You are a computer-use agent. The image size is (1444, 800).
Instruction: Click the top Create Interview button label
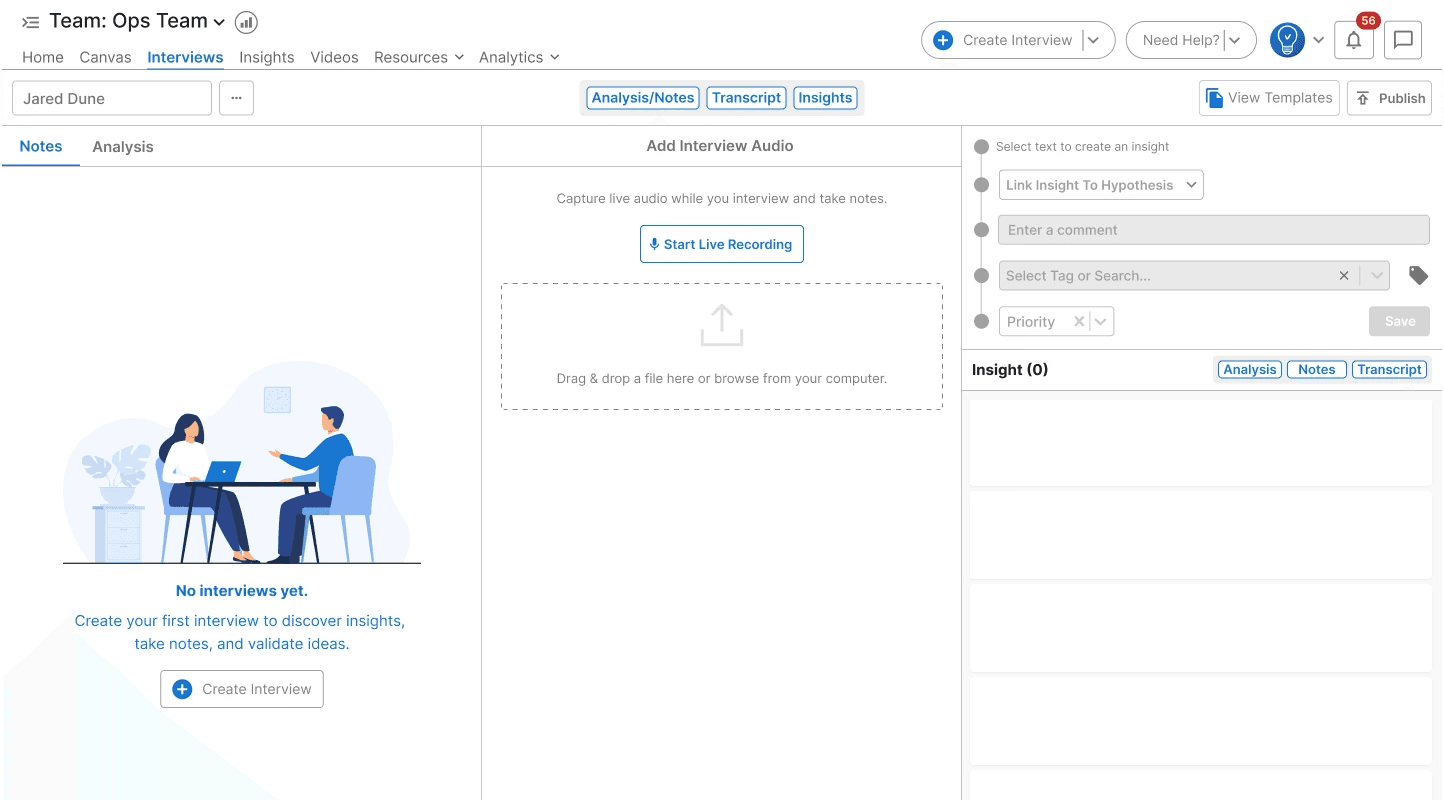(1017, 40)
